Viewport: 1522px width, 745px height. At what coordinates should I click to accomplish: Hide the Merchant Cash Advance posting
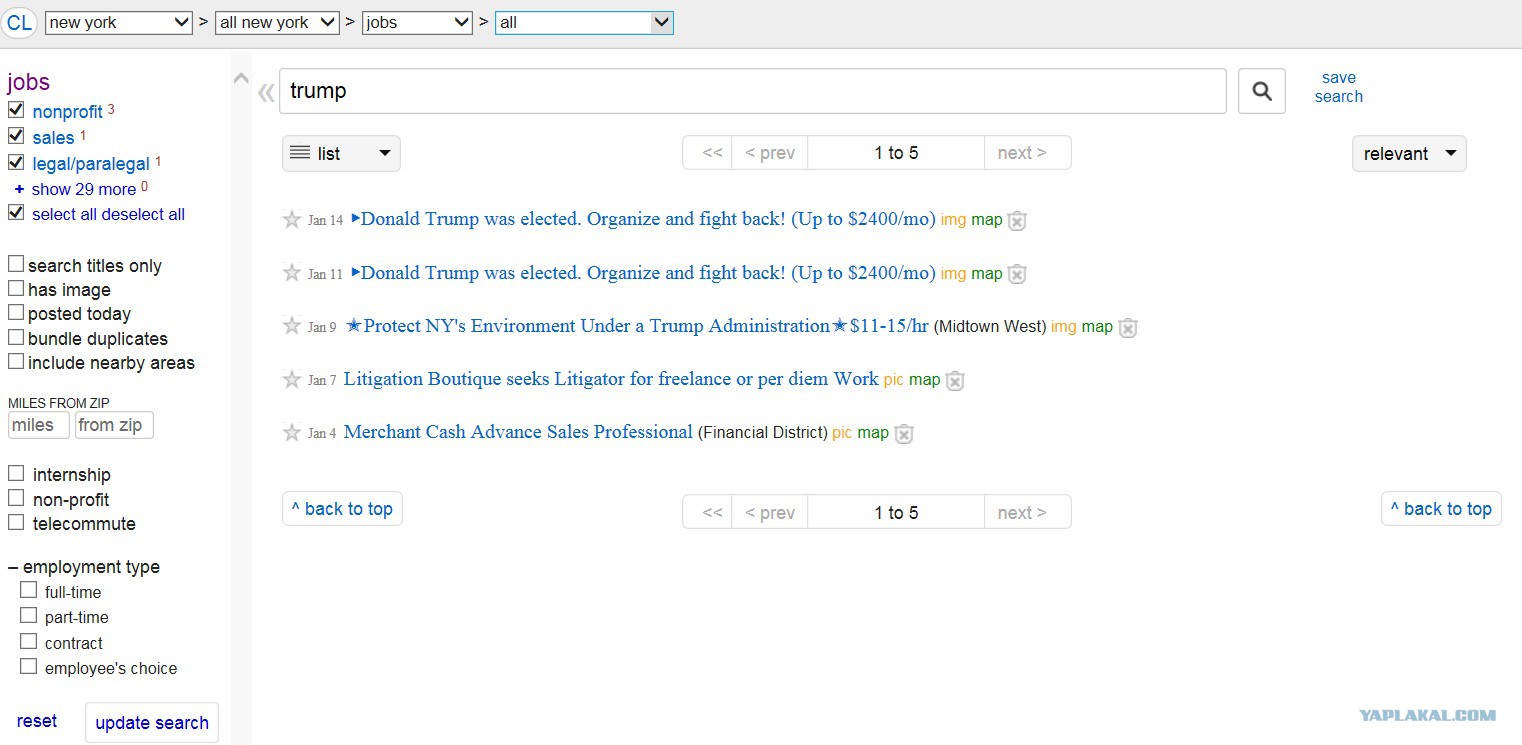click(x=904, y=434)
